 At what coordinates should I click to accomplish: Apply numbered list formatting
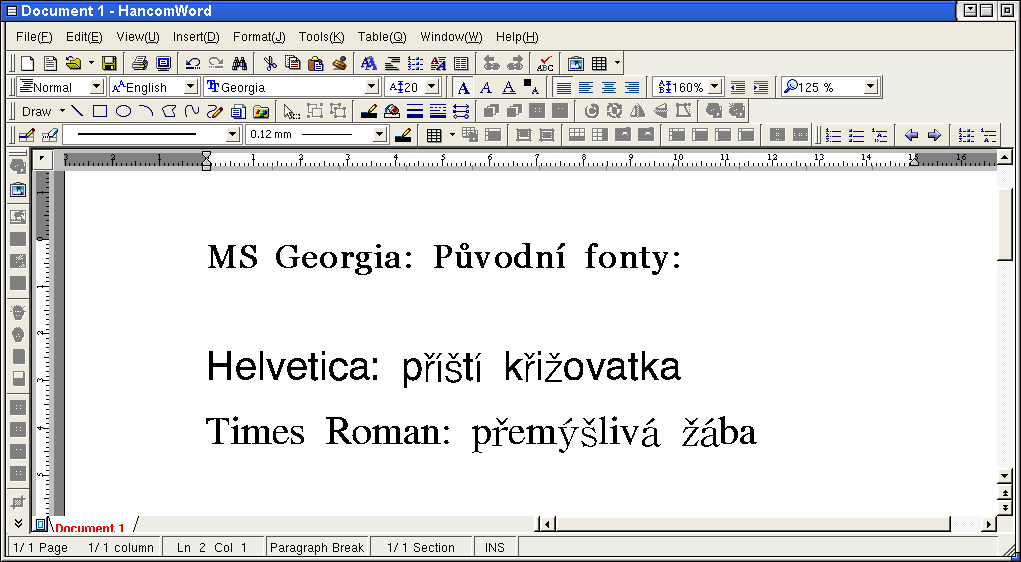click(833, 135)
